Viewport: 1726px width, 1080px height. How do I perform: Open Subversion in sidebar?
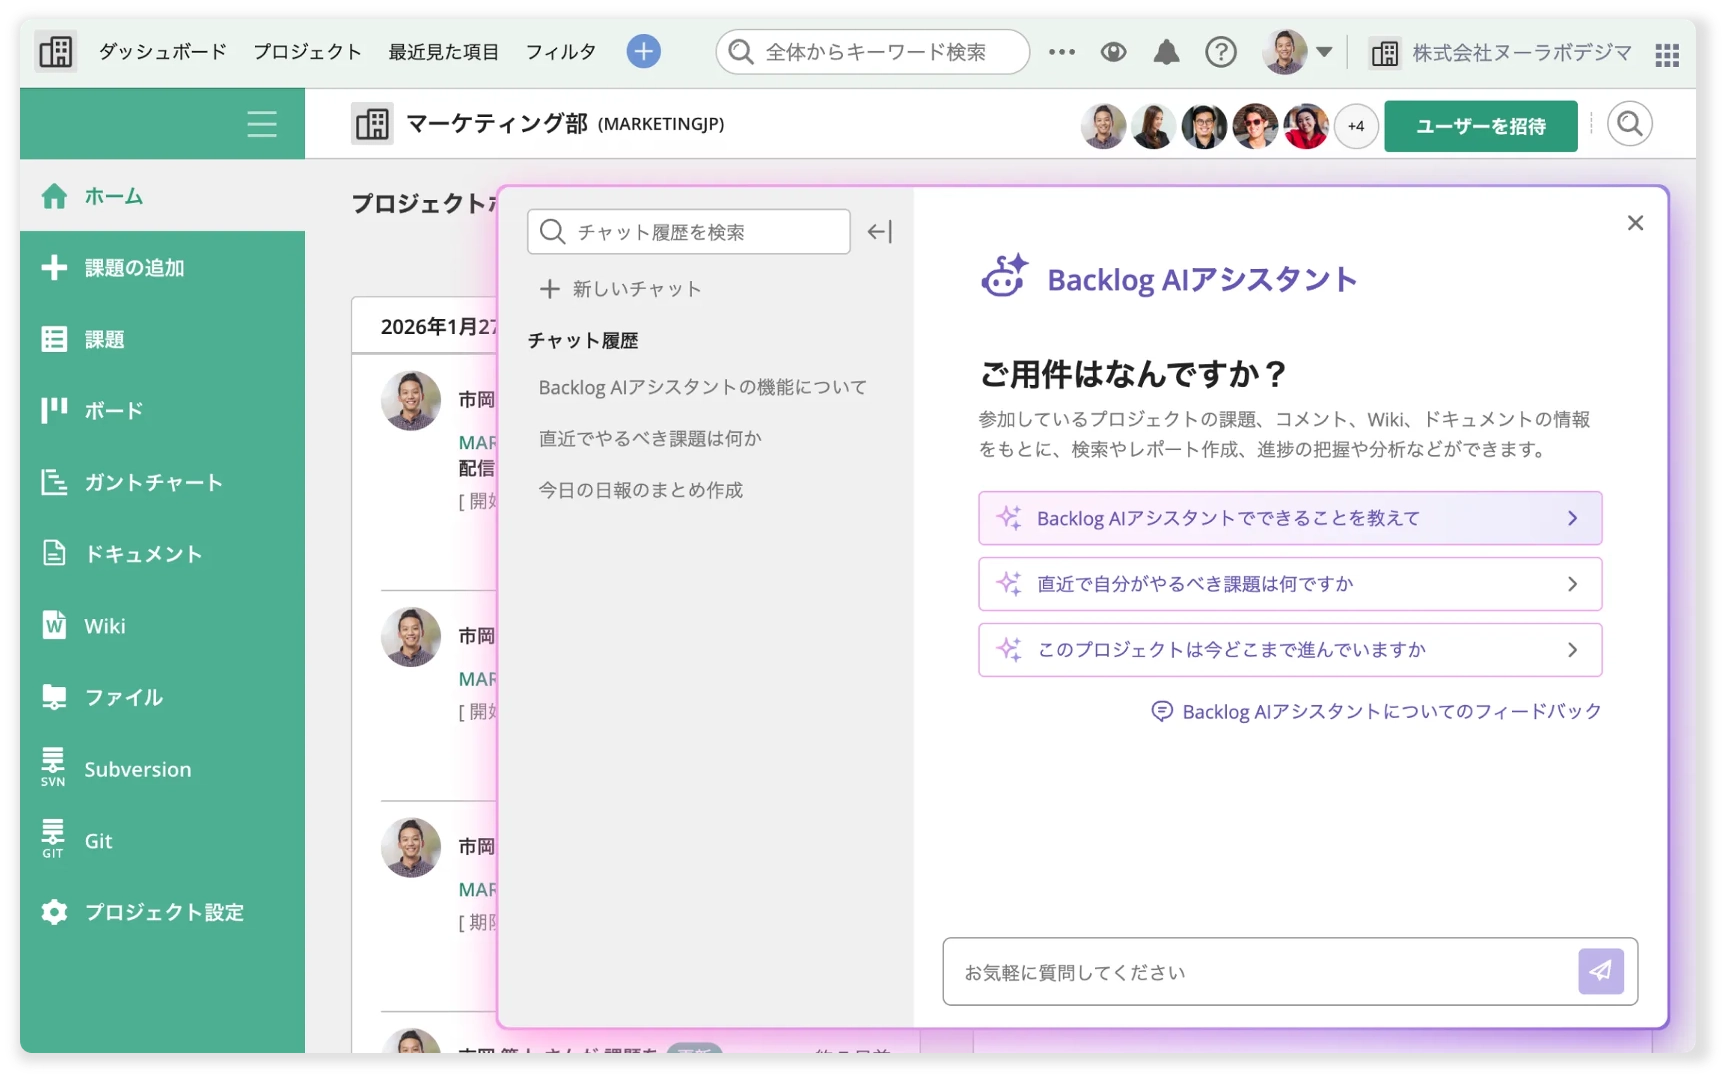pyautogui.click(x=162, y=769)
